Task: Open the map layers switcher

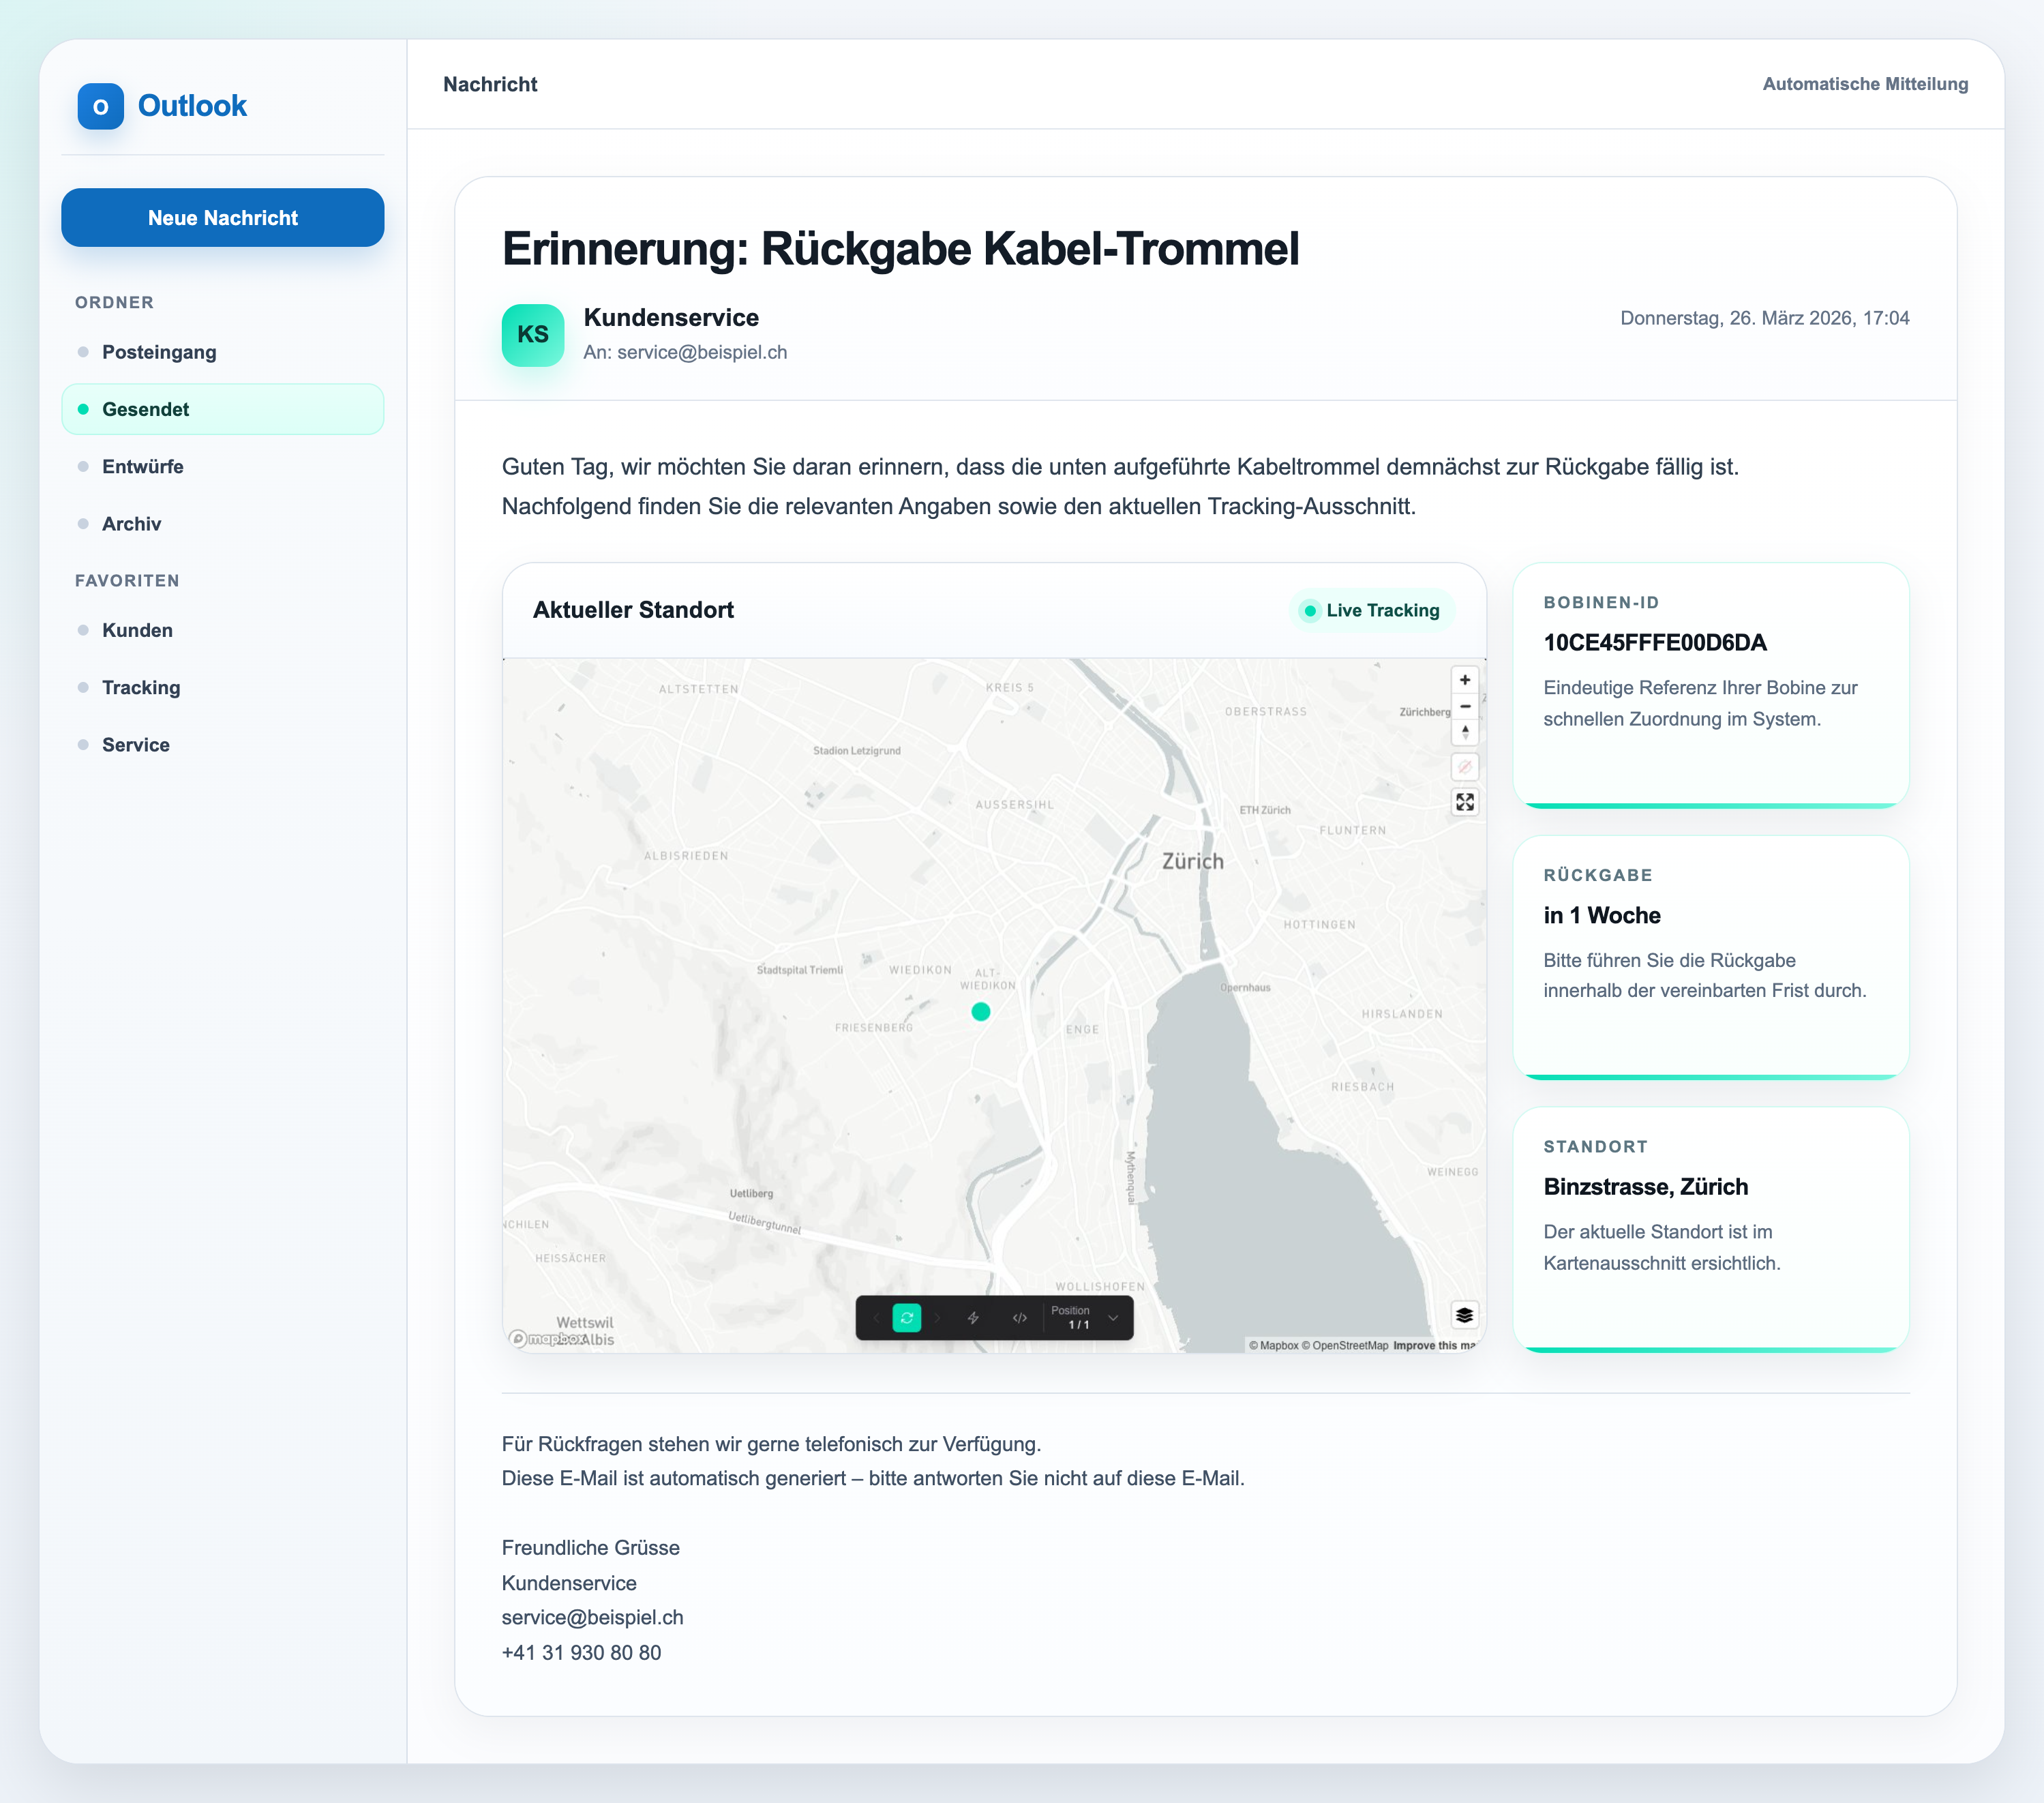Action: click(1464, 1315)
